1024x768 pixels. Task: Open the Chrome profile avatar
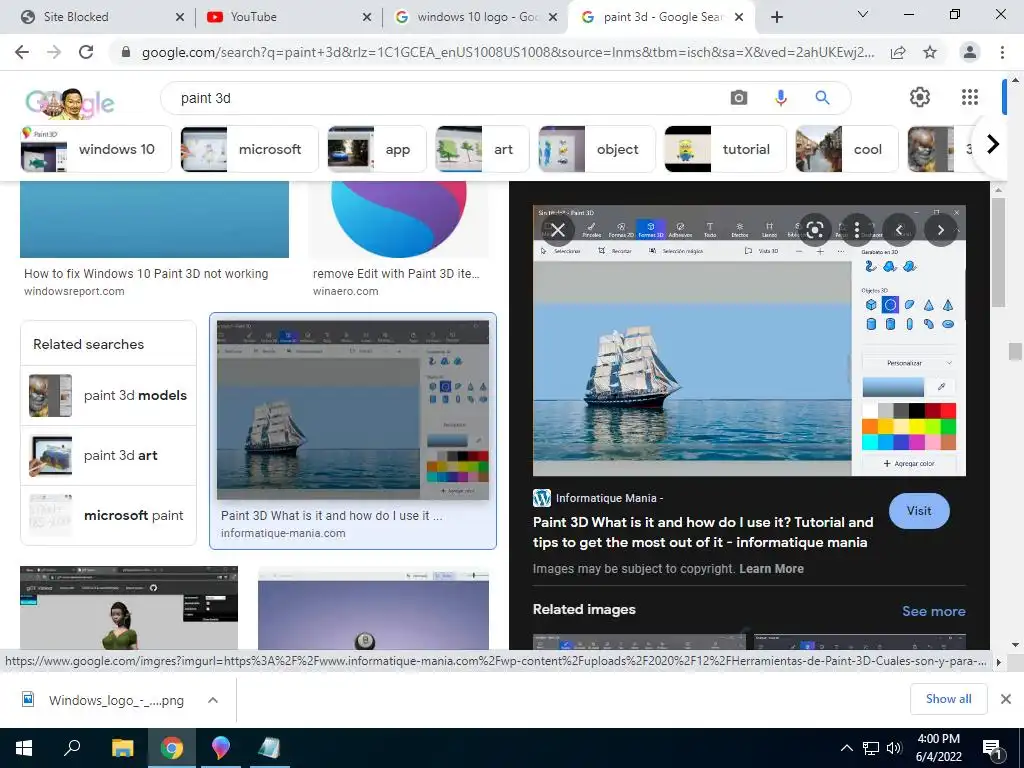[x=970, y=52]
